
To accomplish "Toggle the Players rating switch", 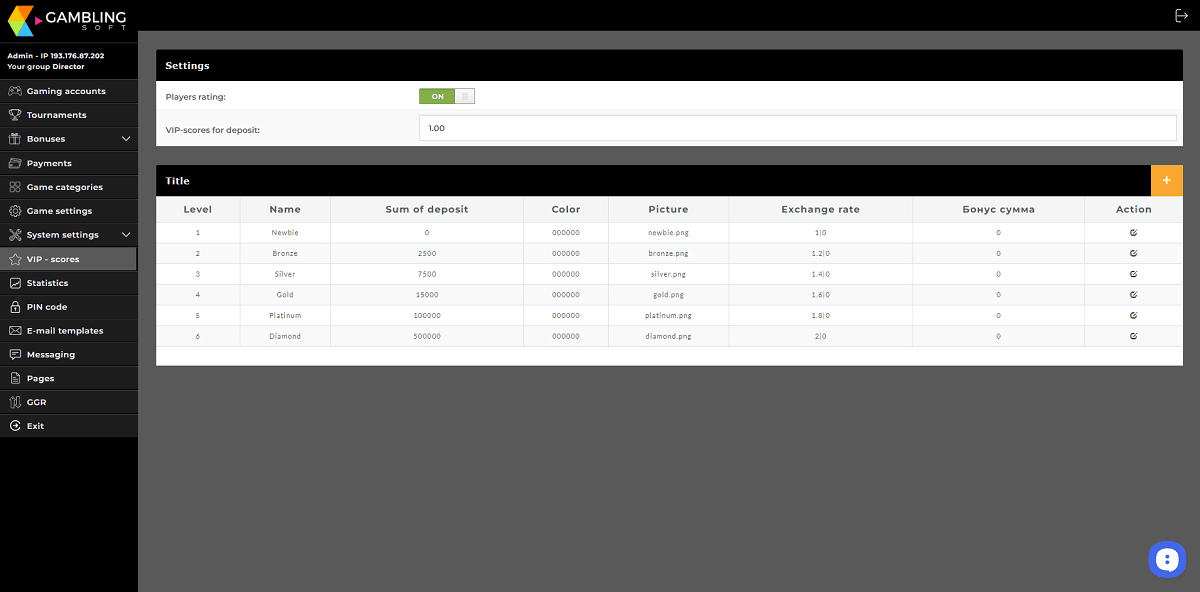I will click(x=447, y=96).
